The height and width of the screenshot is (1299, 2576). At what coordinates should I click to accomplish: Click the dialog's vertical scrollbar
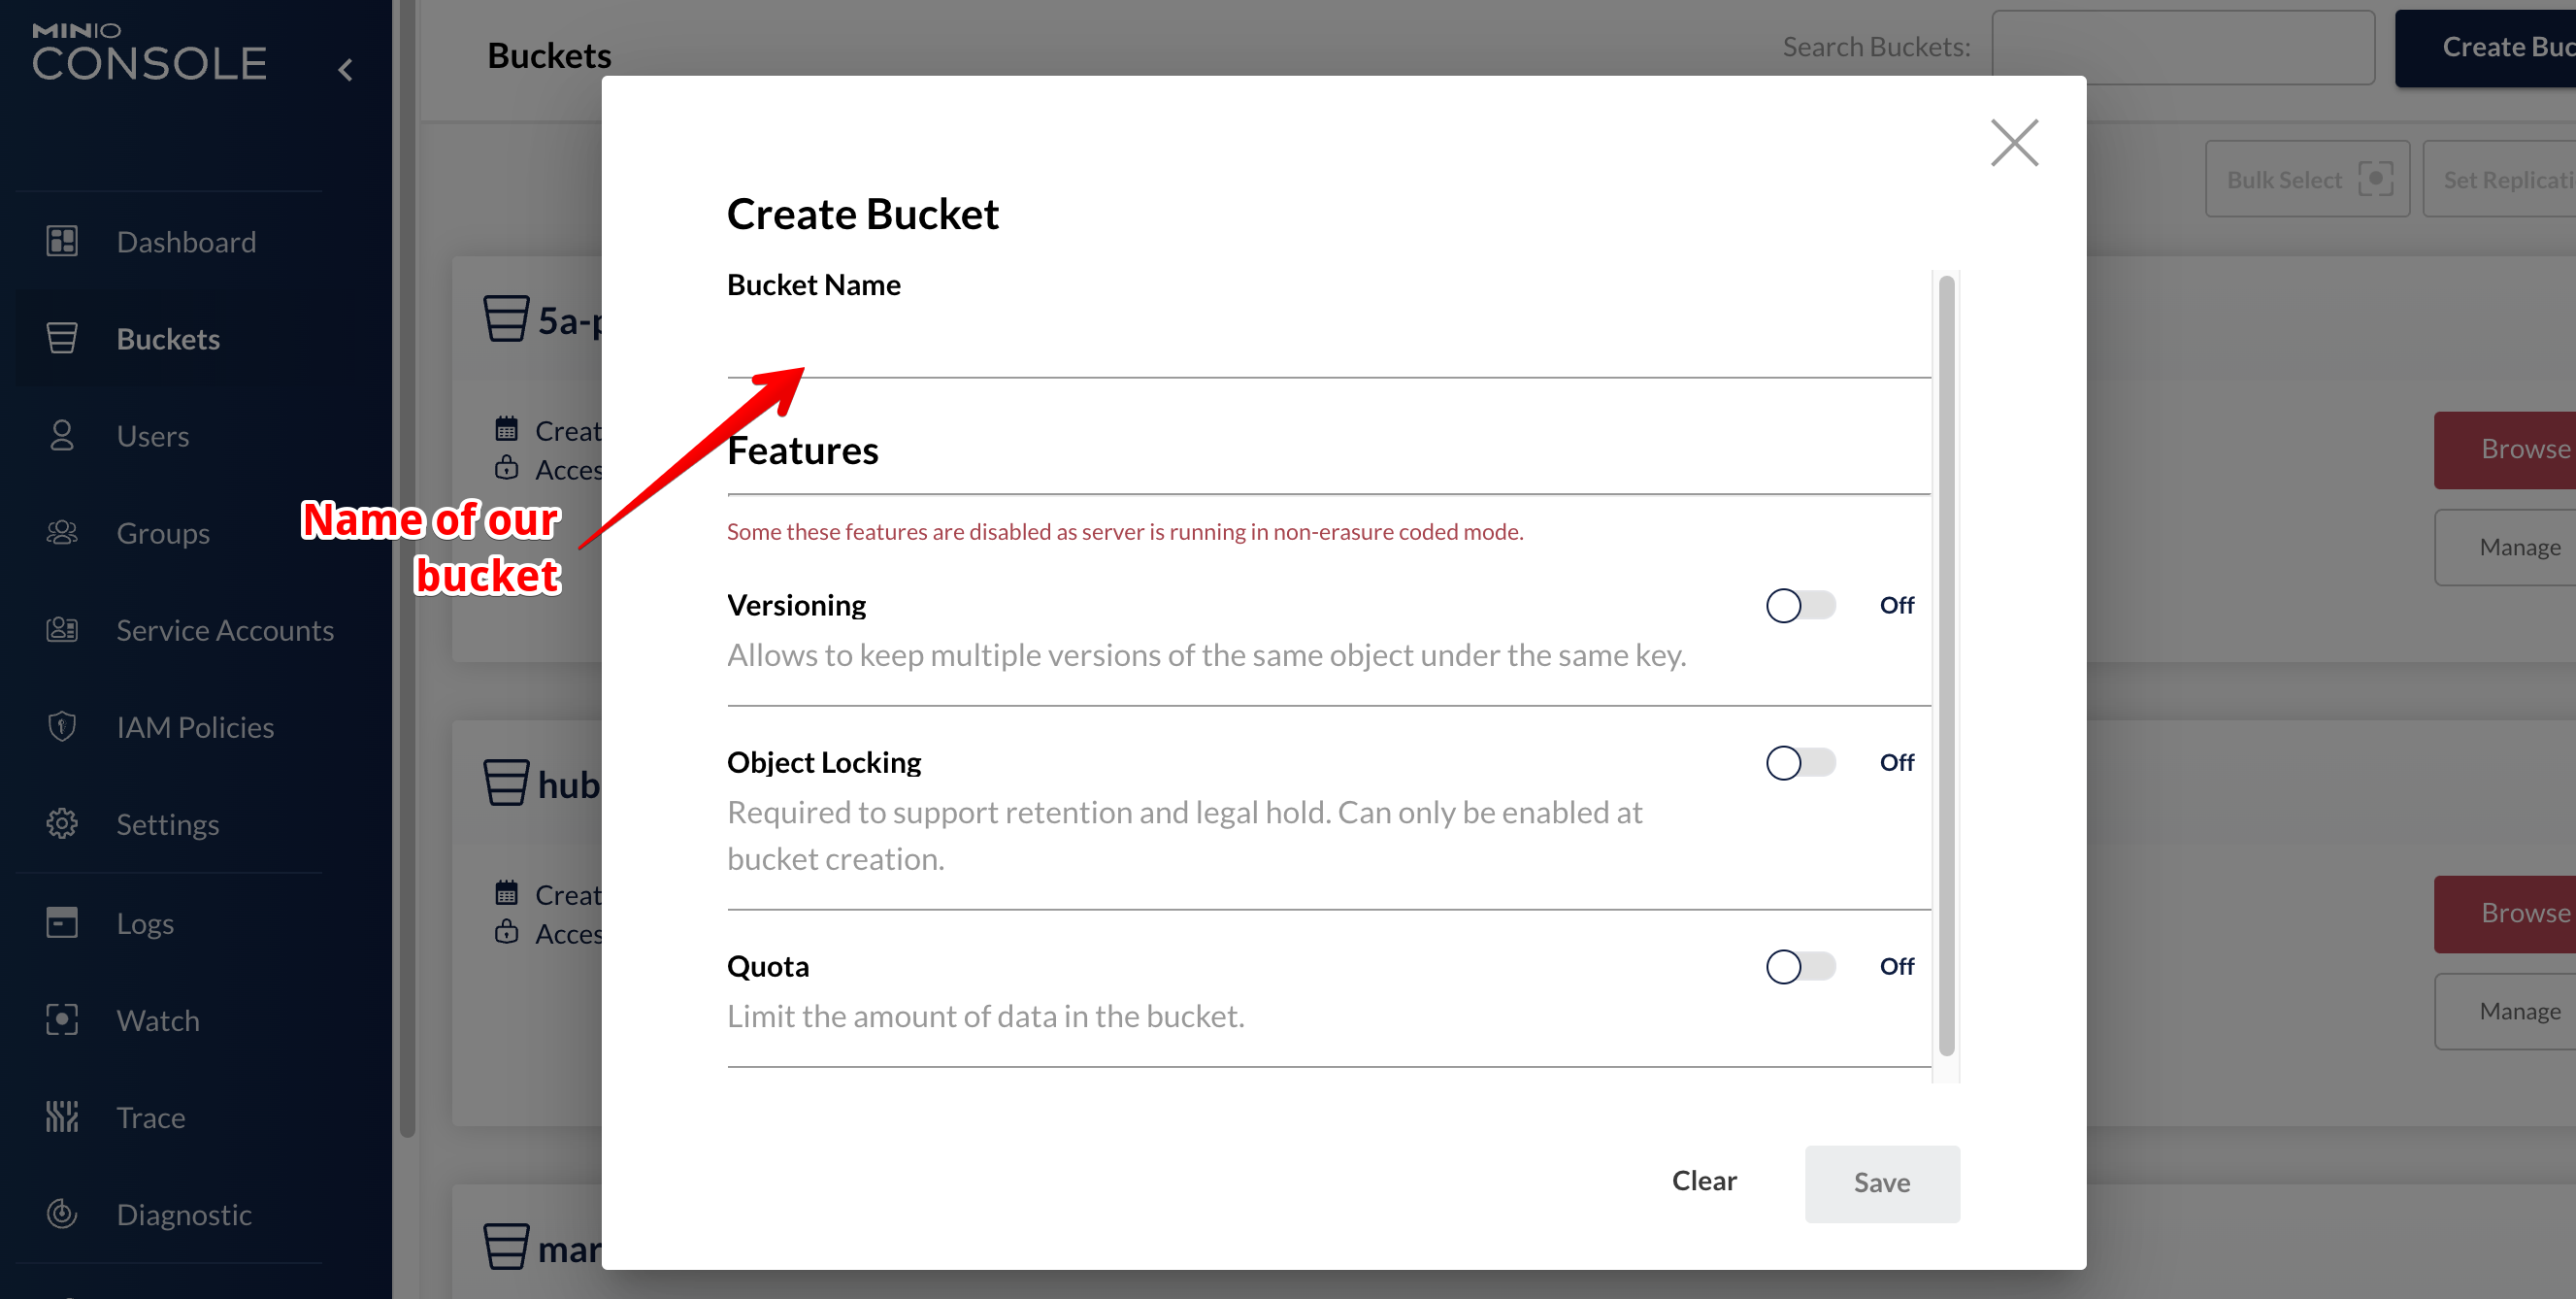1946,665
